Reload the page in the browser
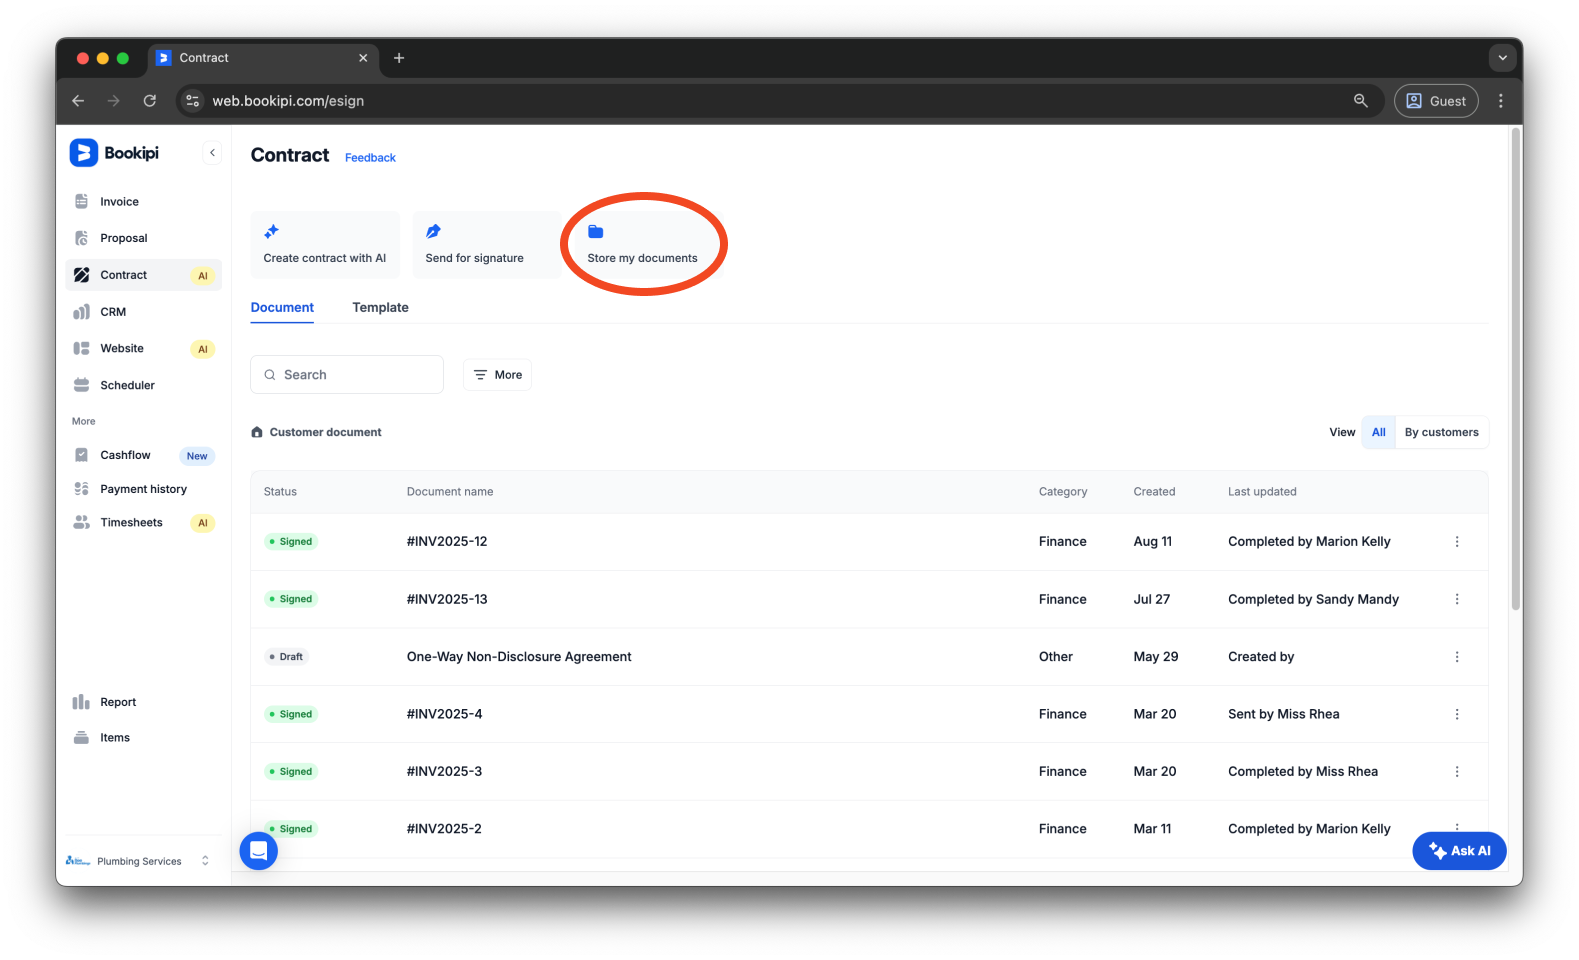This screenshot has height=960, width=1579. (150, 101)
